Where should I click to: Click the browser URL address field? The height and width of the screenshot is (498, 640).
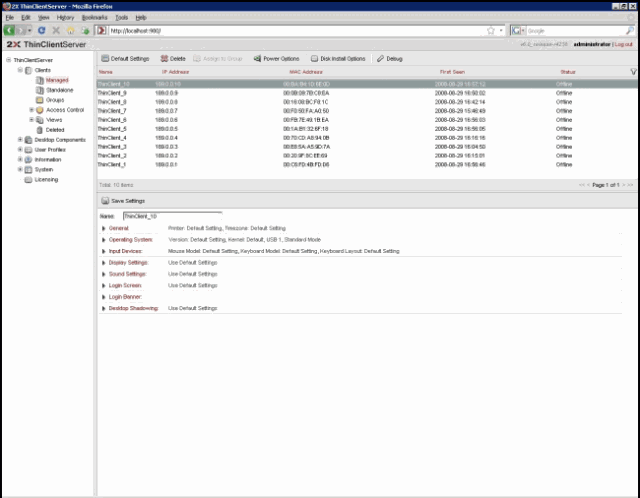point(298,31)
